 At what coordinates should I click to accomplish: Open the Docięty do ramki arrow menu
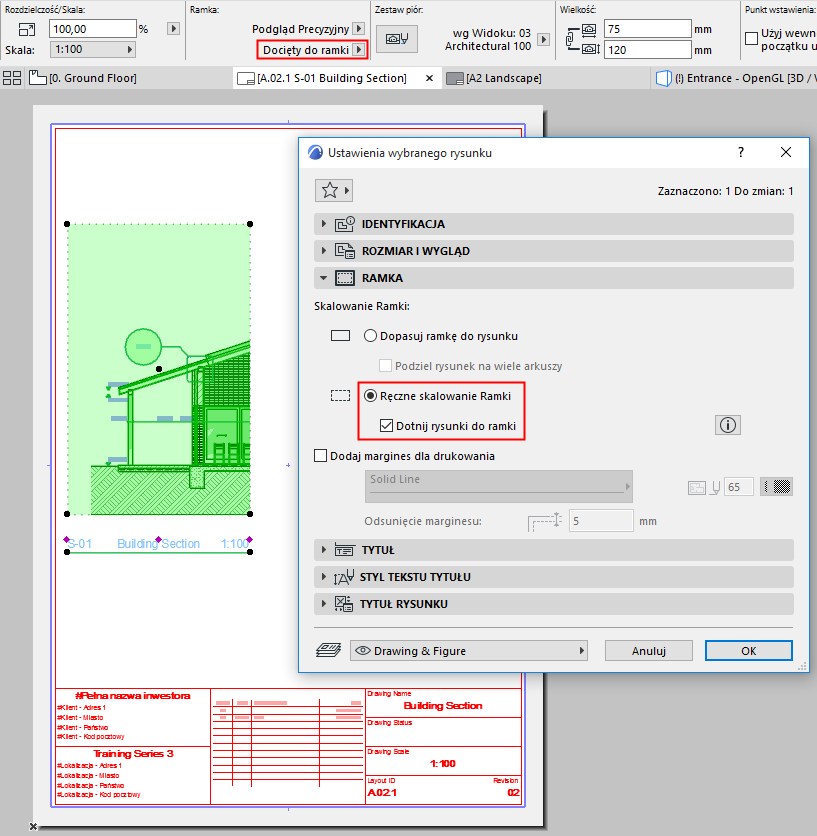pos(359,50)
